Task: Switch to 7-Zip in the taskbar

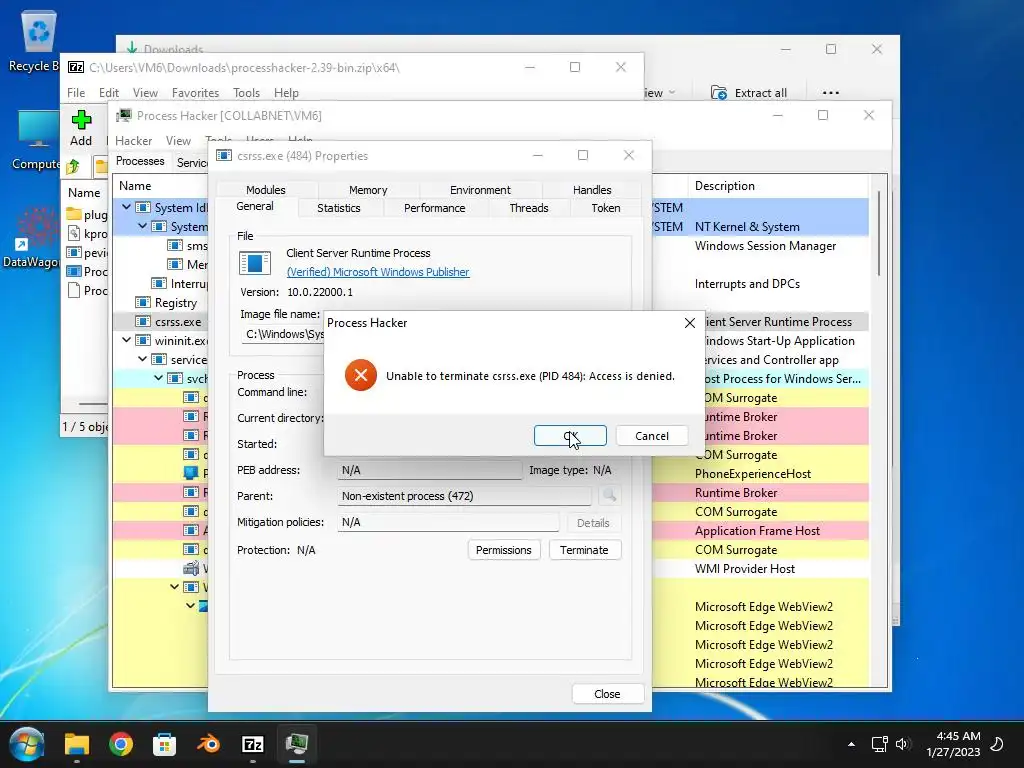Action: 253,744
